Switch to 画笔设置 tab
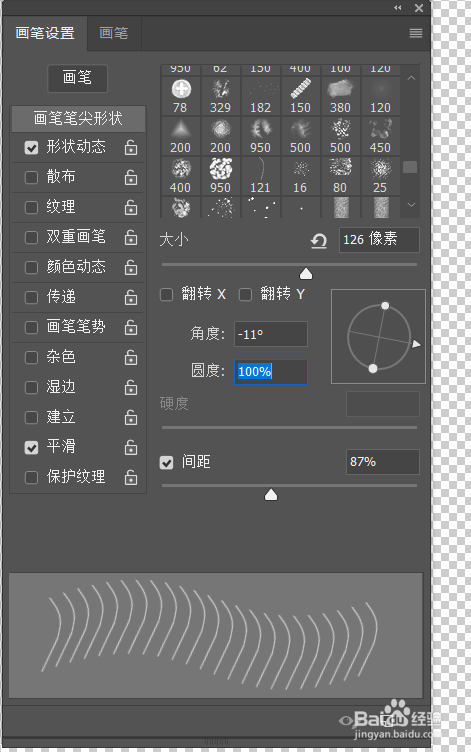This screenshot has width=471, height=752. (45, 33)
